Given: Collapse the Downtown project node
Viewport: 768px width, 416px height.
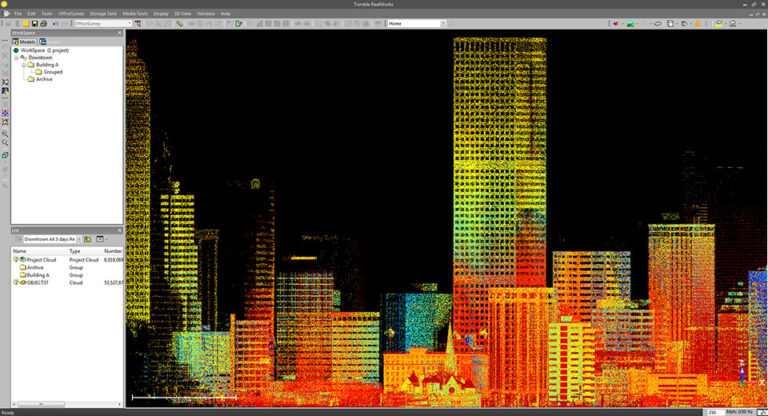Looking at the screenshot, I should [16, 57].
